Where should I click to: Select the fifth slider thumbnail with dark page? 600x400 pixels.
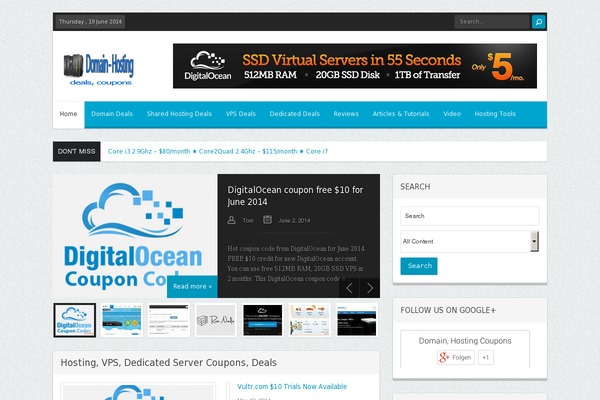[x=263, y=320]
